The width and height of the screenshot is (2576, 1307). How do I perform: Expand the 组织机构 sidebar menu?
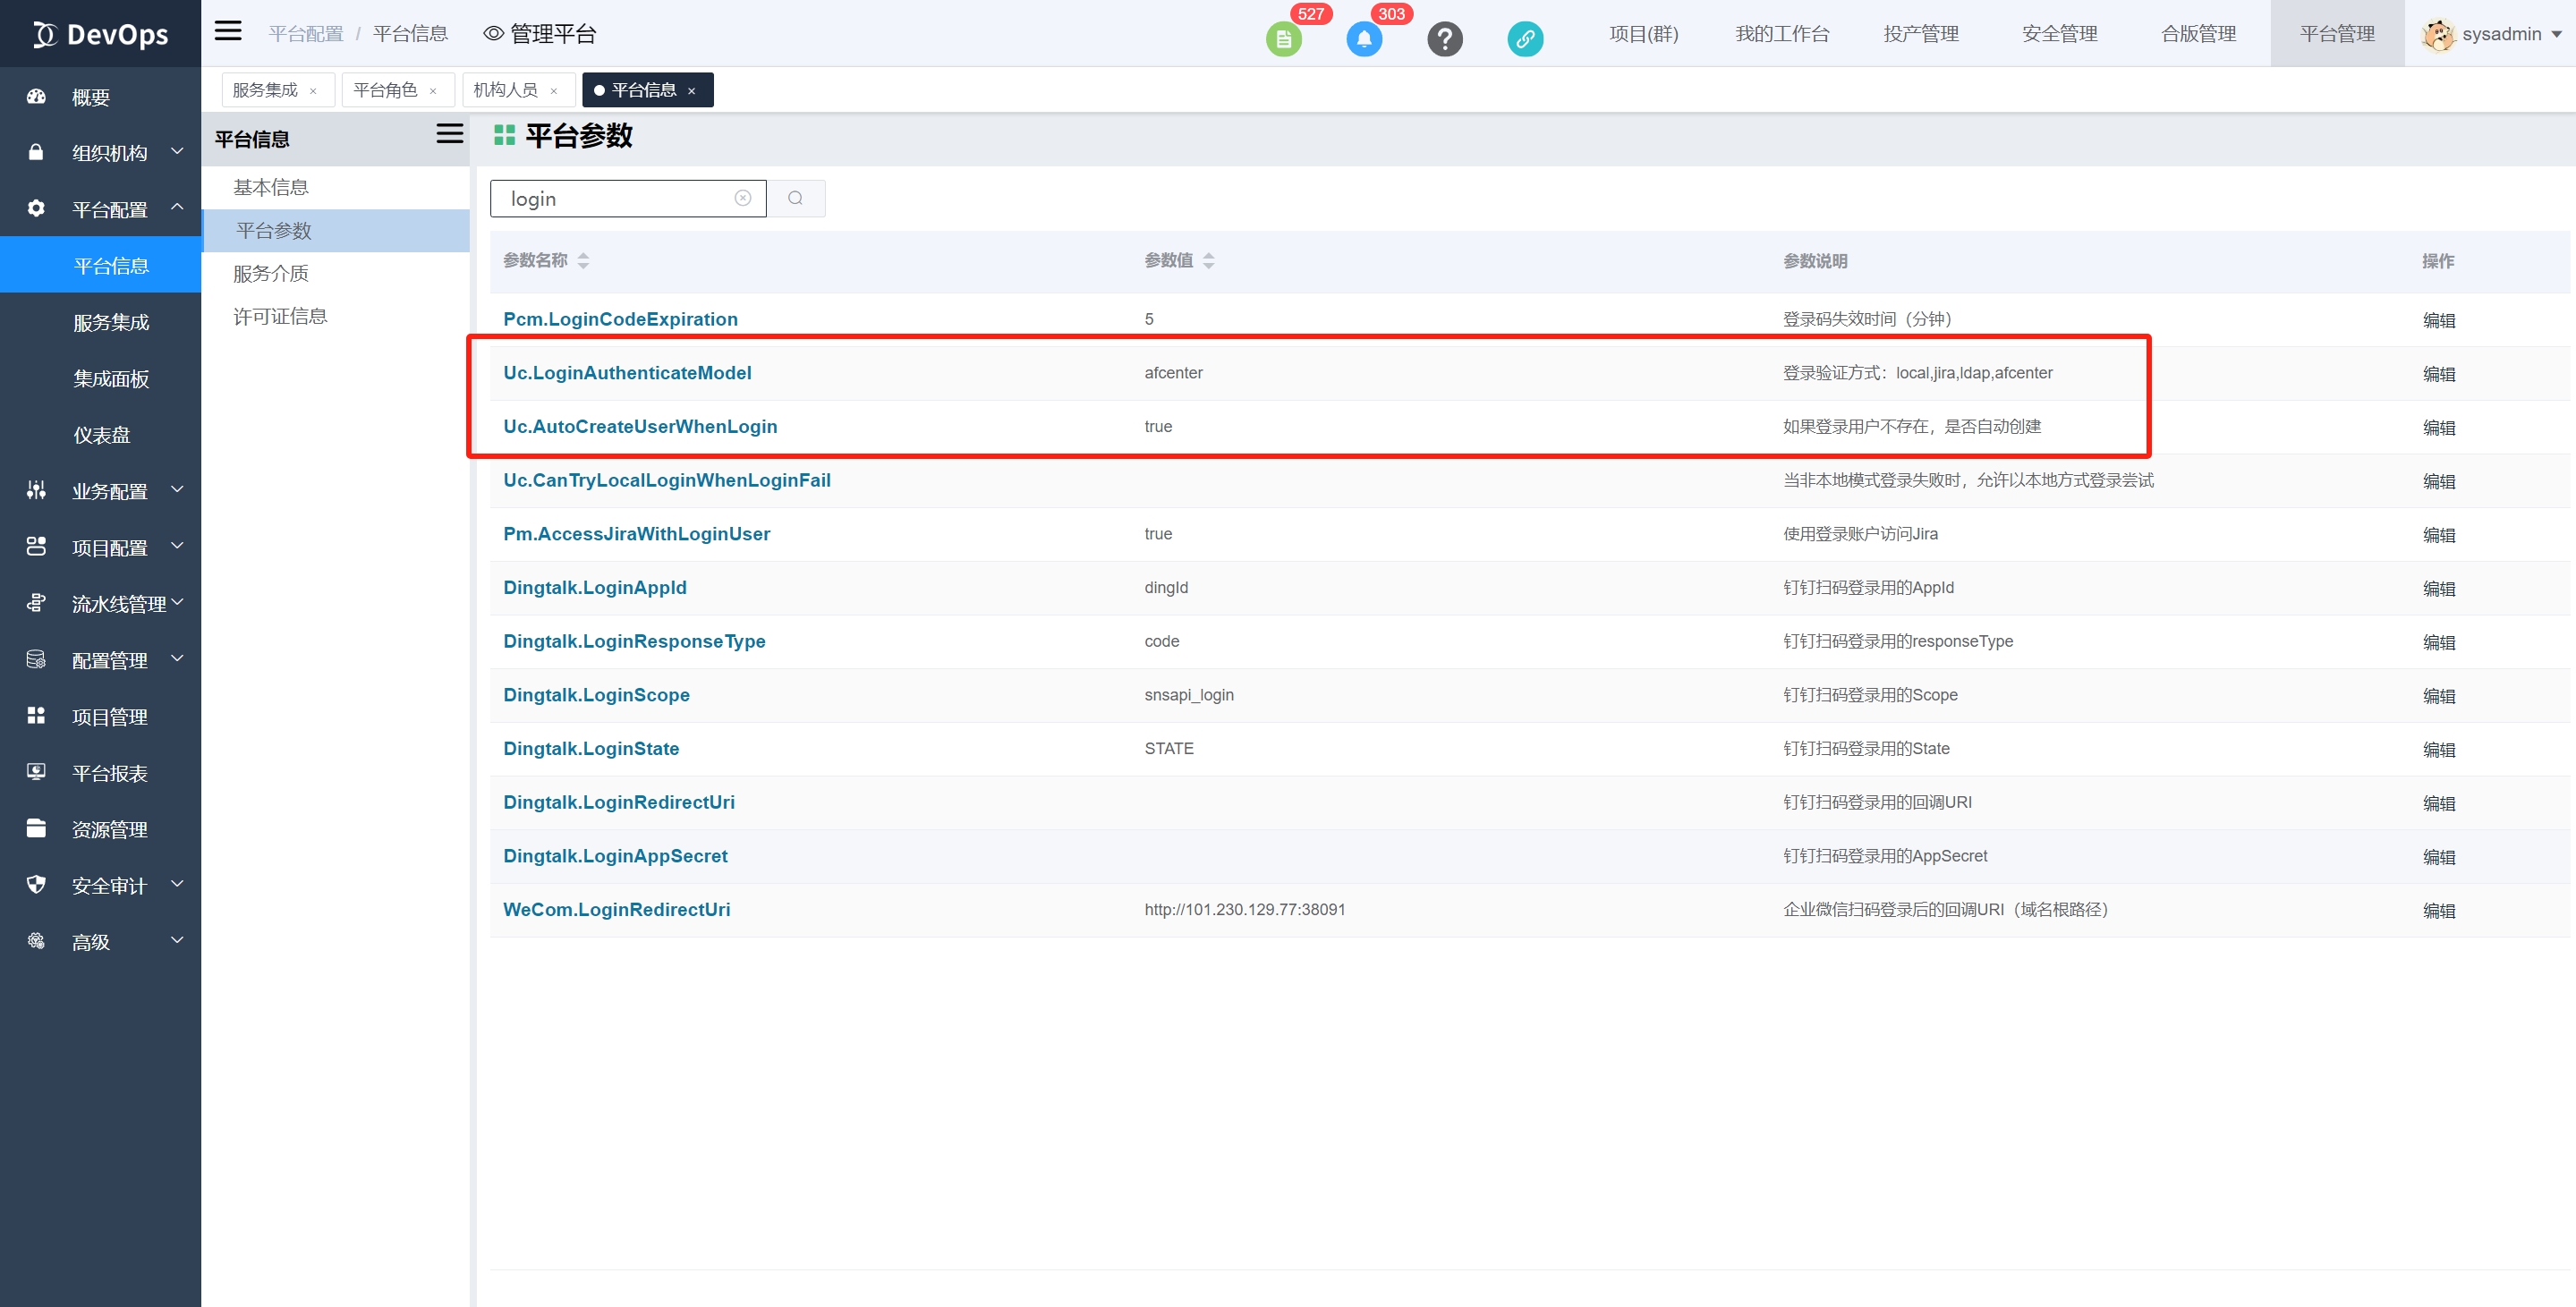[x=109, y=153]
